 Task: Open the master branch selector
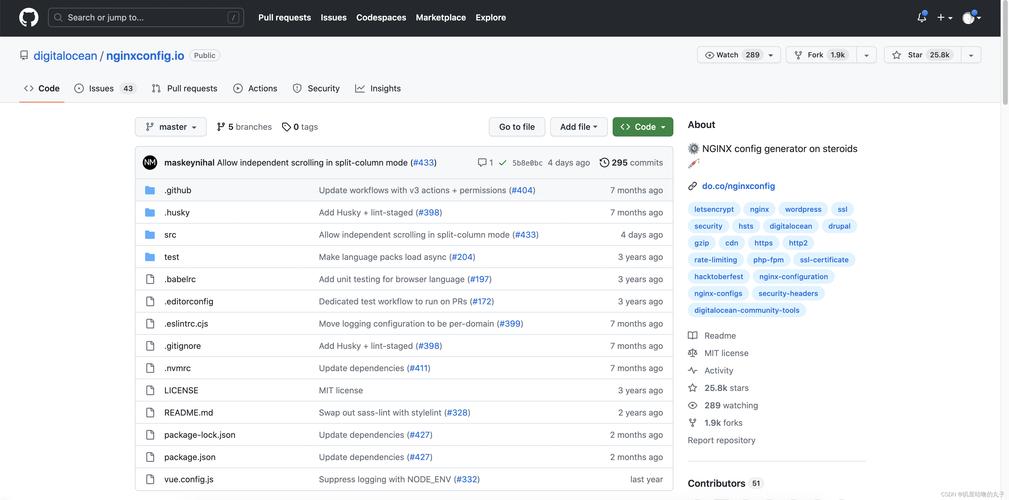point(171,127)
